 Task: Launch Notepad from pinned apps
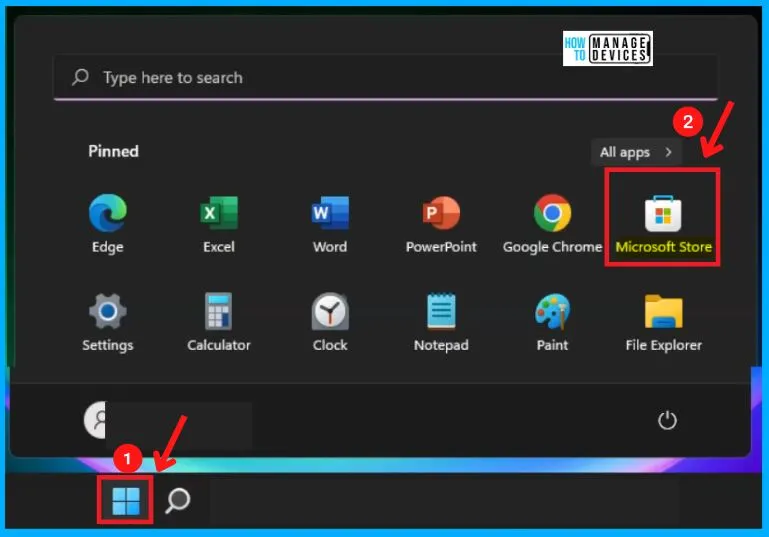441,322
